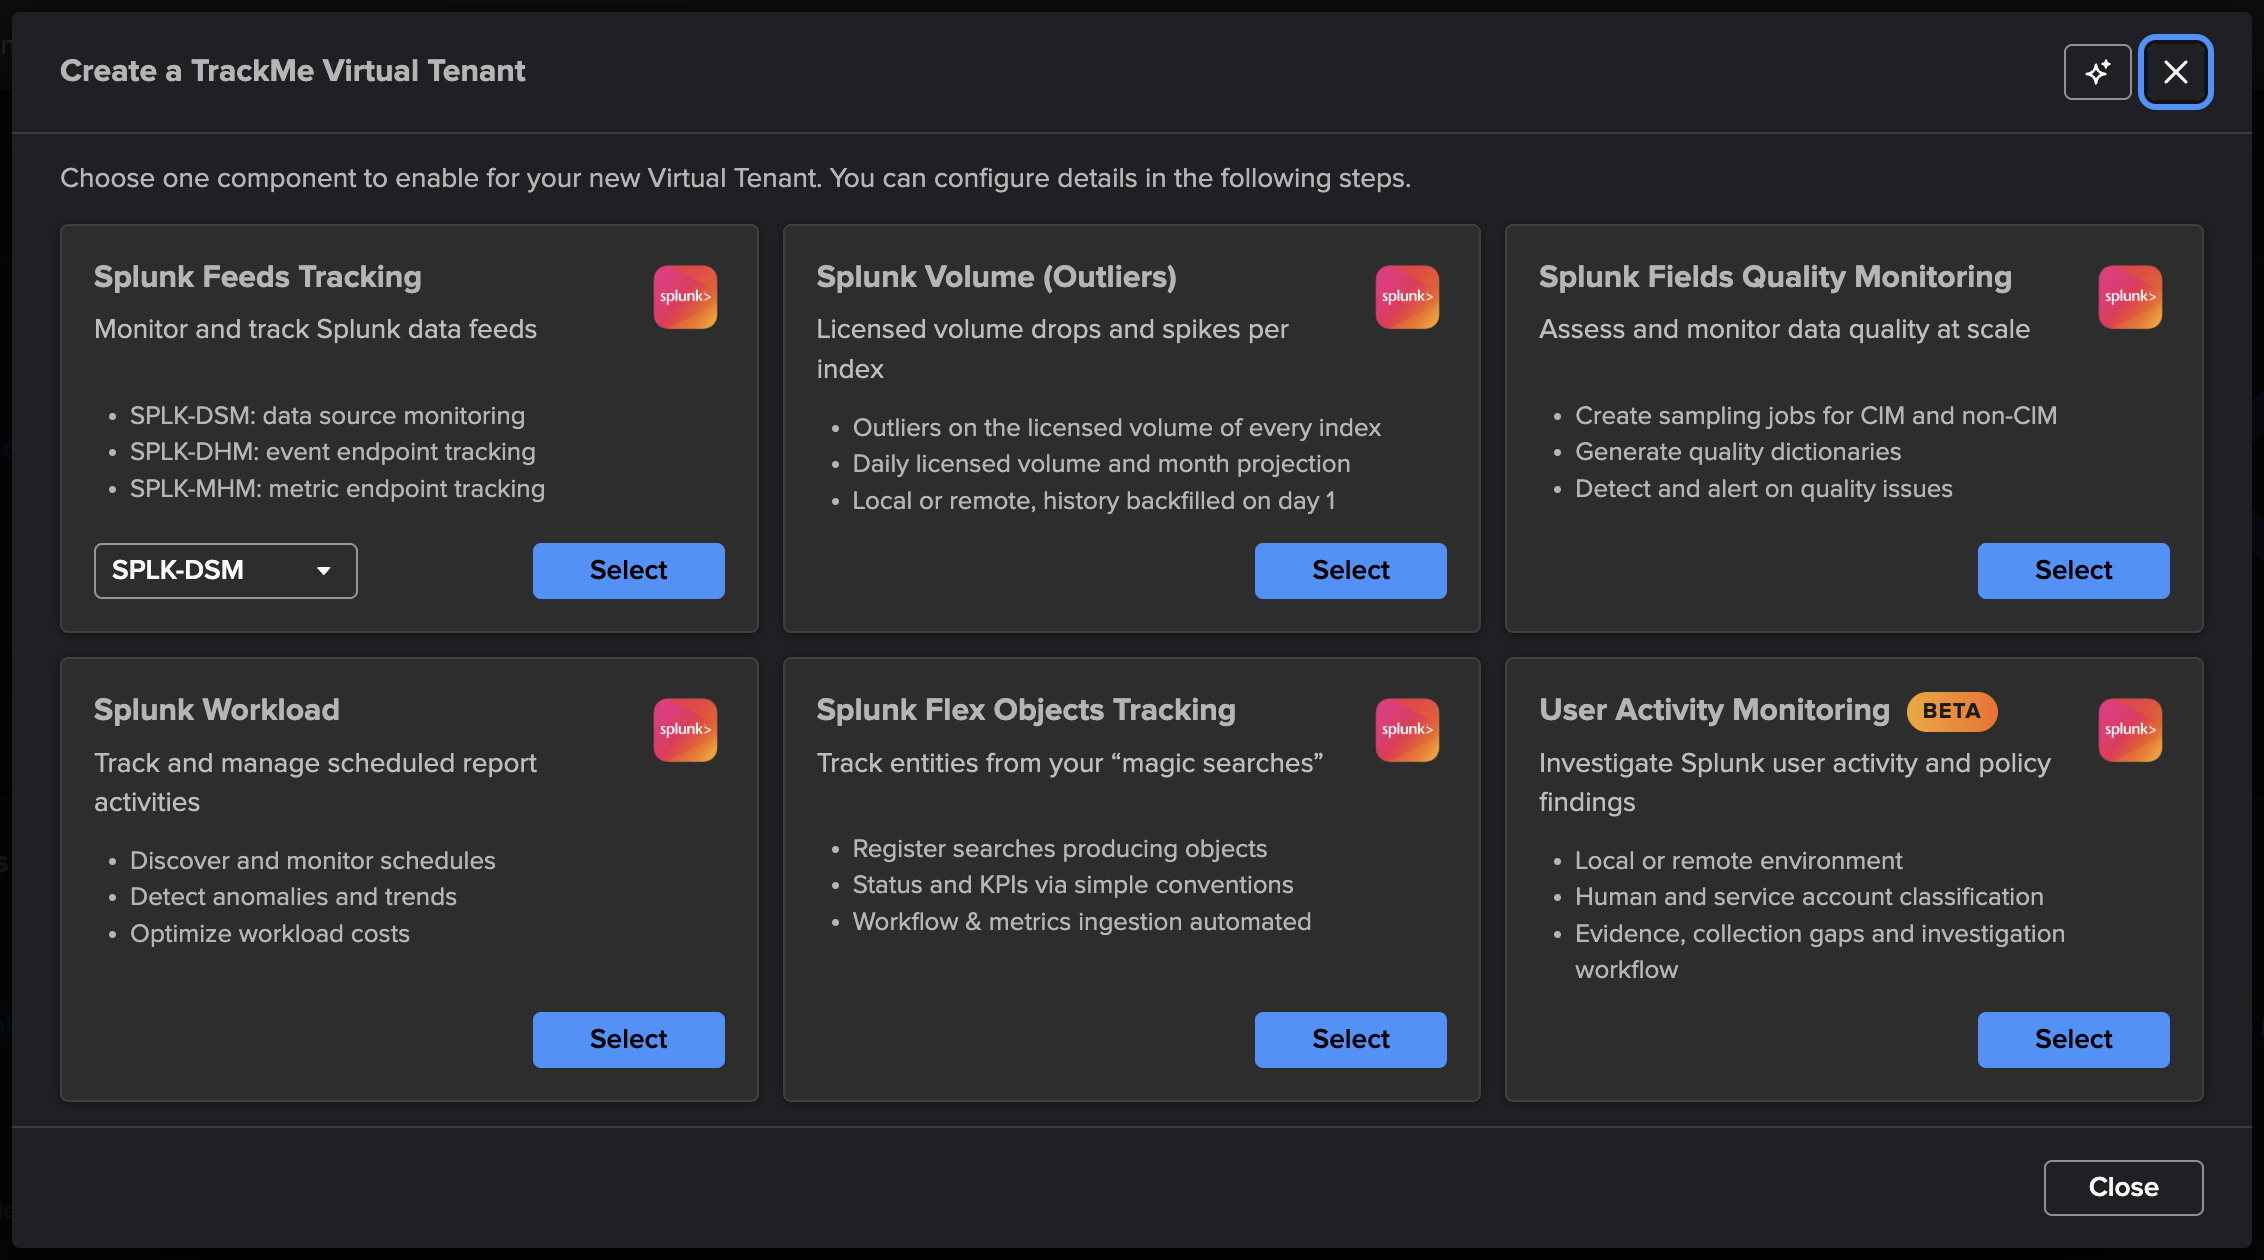This screenshot has height=1260, width=2264.
Task: Click 'Licensed volume drops and spikes per index'
Action: point(1052,349)
